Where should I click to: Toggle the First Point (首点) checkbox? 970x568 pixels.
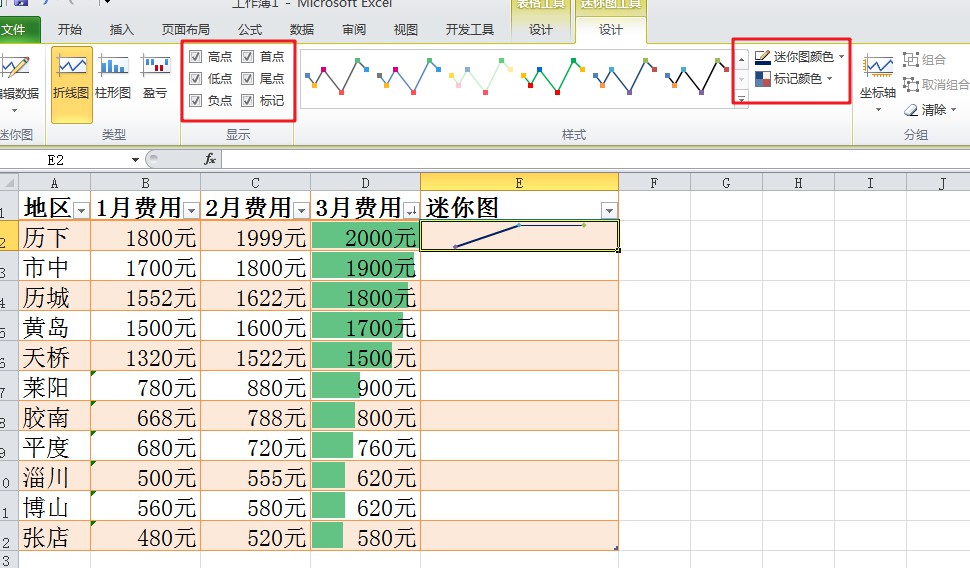[247, 57]
